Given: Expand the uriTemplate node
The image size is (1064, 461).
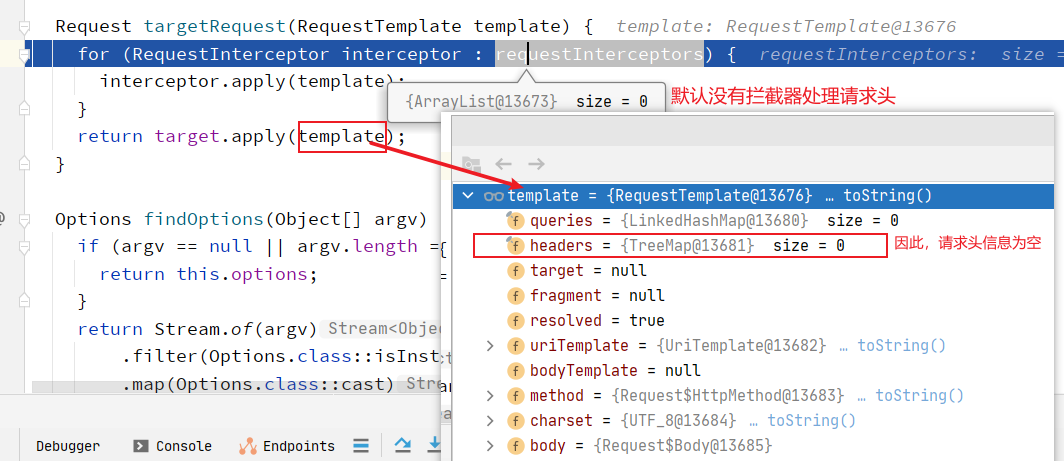Looking at the screenshot, I should tap(491, 346).
